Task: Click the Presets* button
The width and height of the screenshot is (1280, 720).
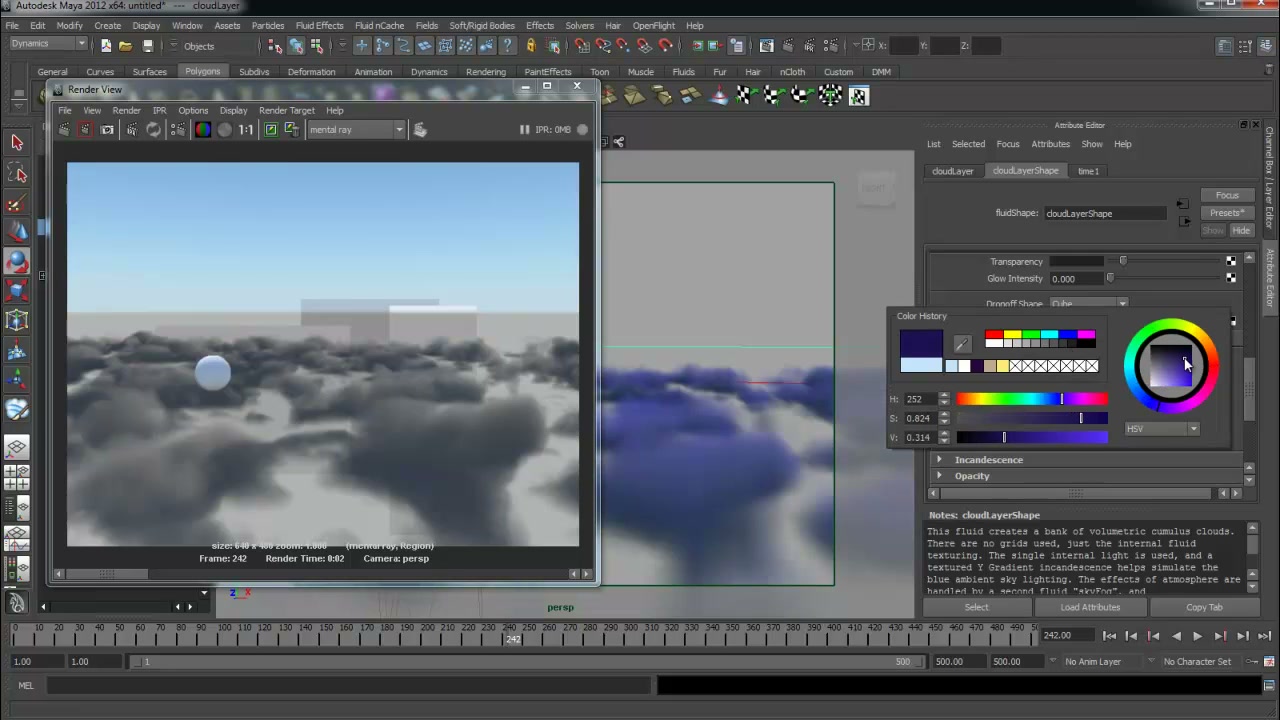Action: 1227,213
